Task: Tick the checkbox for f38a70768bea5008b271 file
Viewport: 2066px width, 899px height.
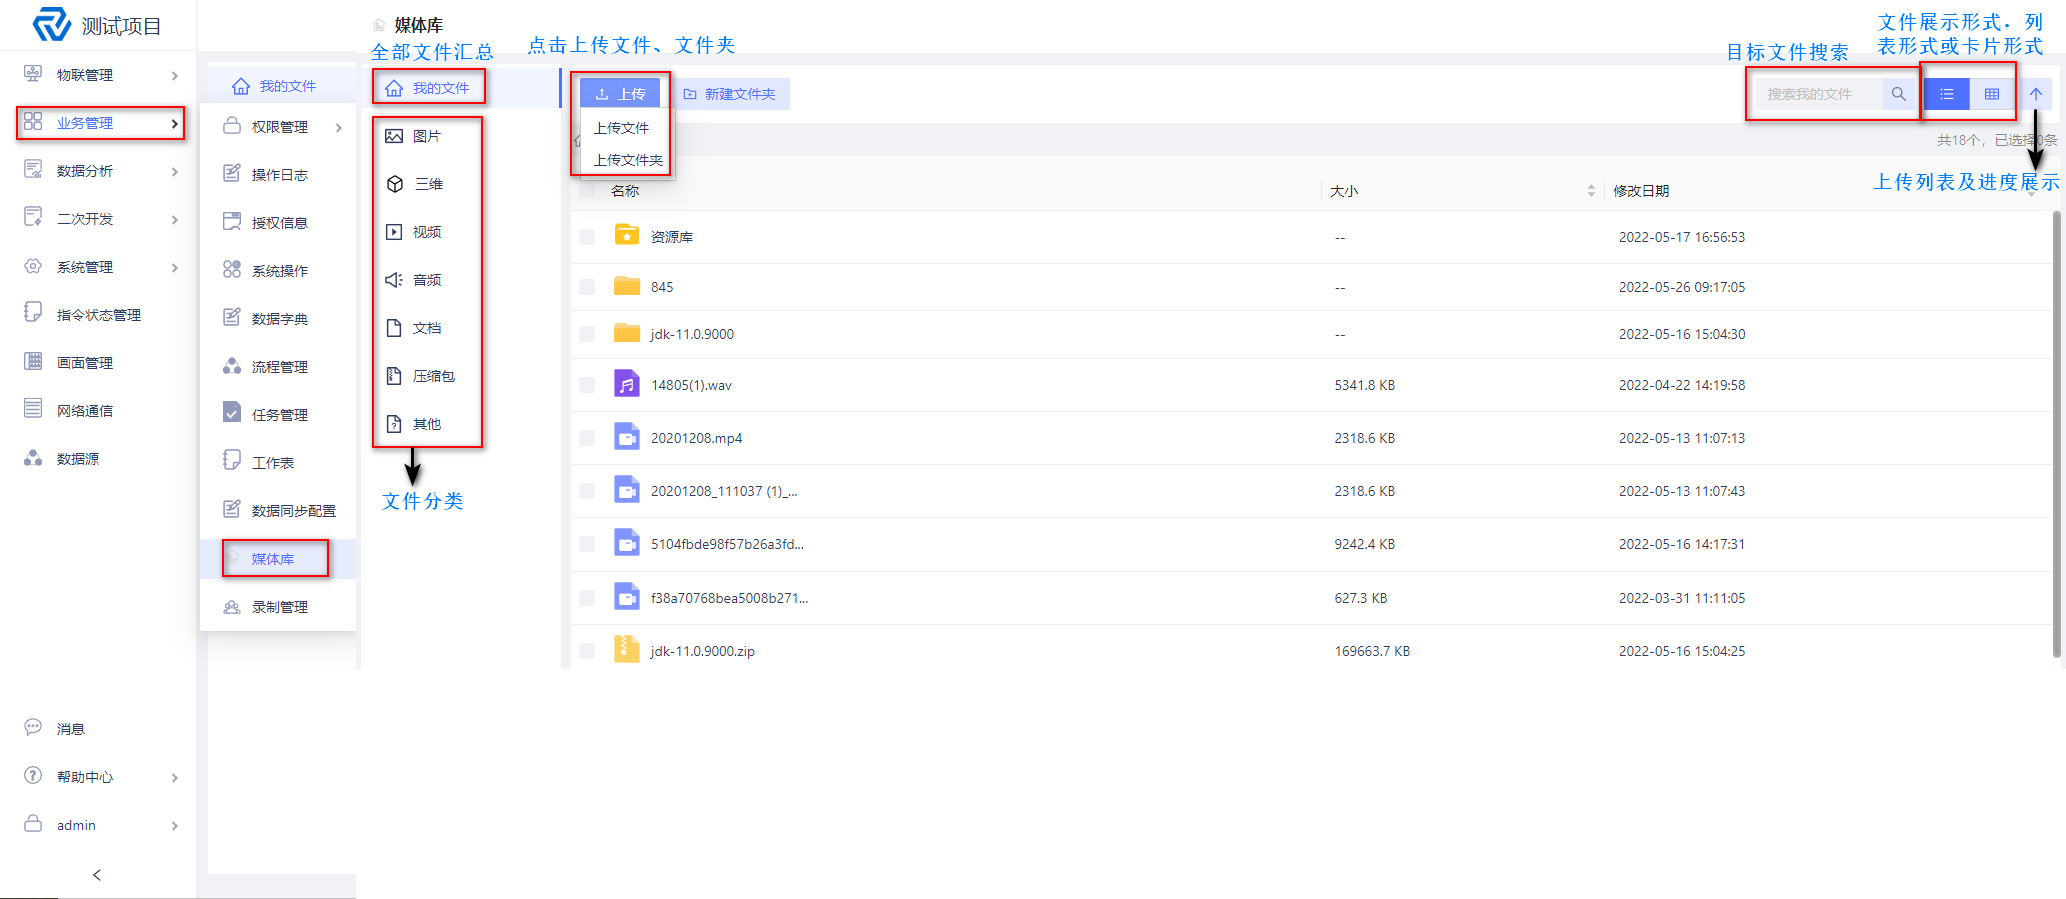Action: 587,598
